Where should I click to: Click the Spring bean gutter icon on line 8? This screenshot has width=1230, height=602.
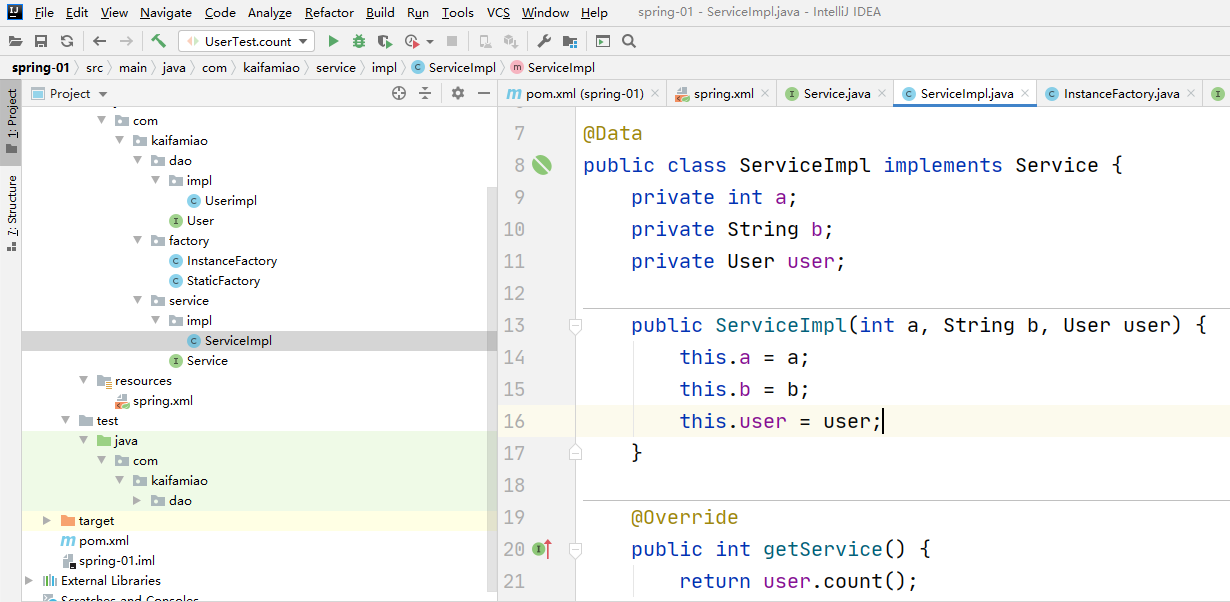click(x=542, y=165)
